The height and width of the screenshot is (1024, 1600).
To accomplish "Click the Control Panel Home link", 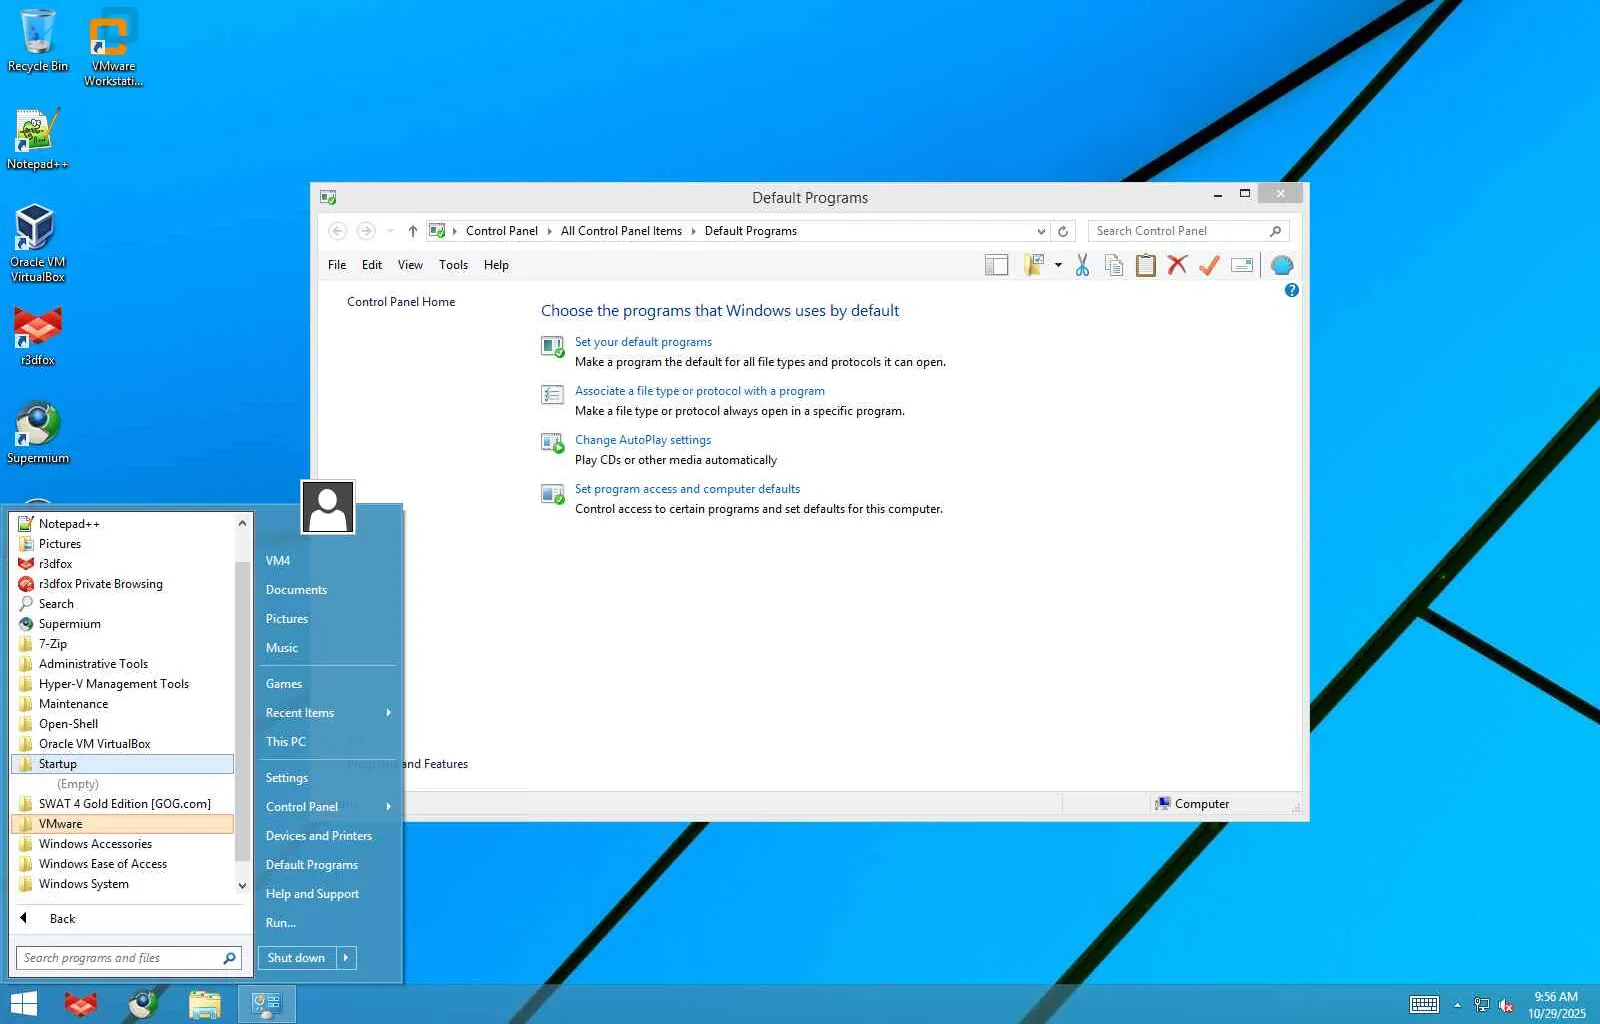I will click(401, 302).
